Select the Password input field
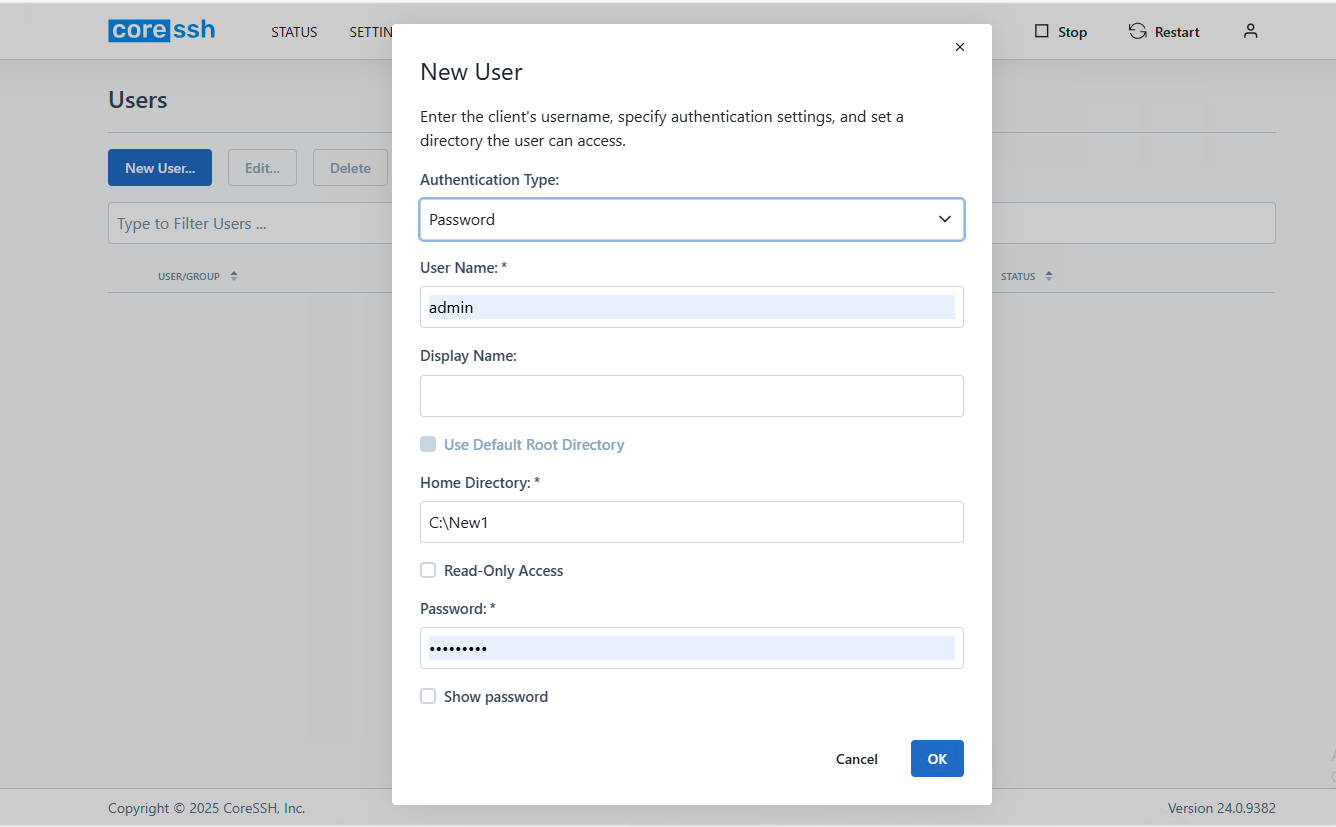The image size is (1336, 827). (x=691, y=648)
